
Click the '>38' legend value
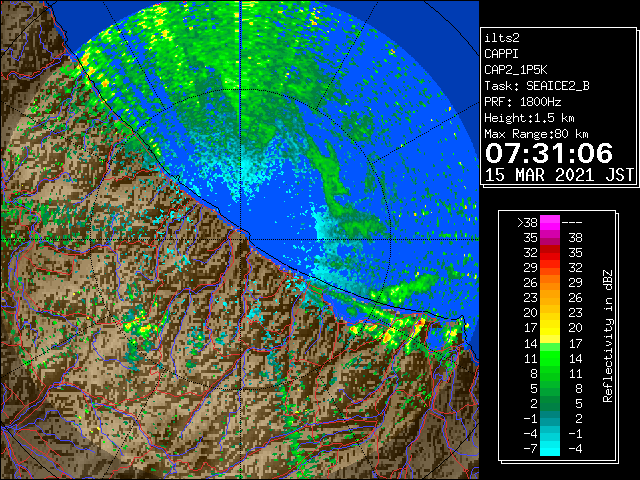point(527,223)
